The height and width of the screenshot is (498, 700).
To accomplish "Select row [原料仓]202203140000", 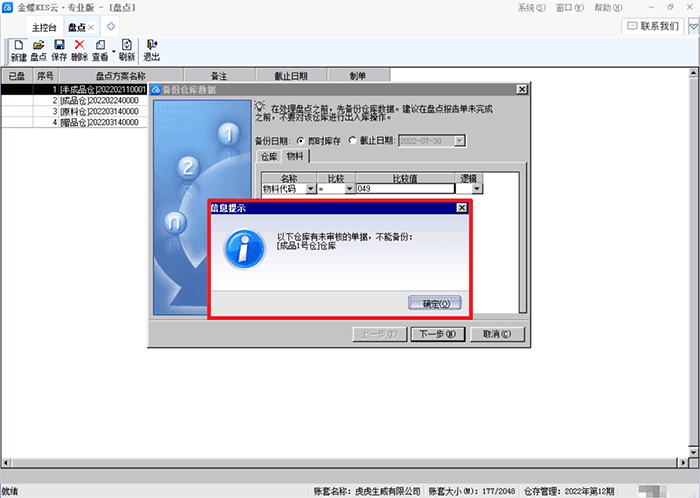I will coord(74,111).
